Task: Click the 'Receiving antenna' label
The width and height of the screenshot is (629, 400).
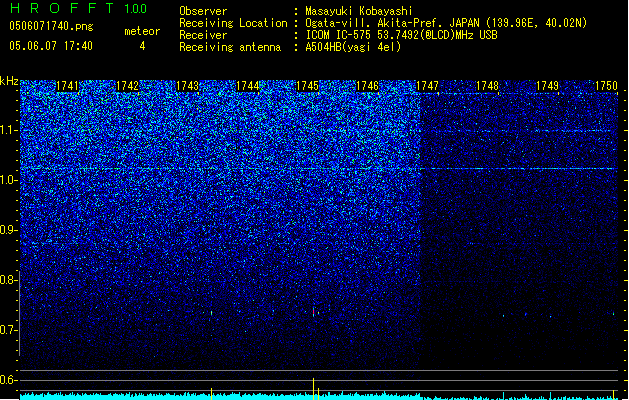Action: pos(230,47)
